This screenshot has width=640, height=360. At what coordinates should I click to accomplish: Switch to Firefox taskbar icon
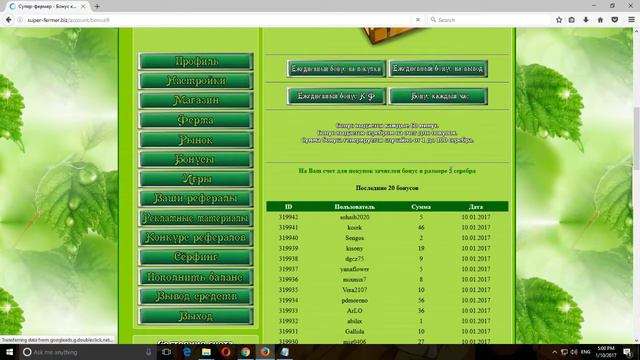[265, 352]
